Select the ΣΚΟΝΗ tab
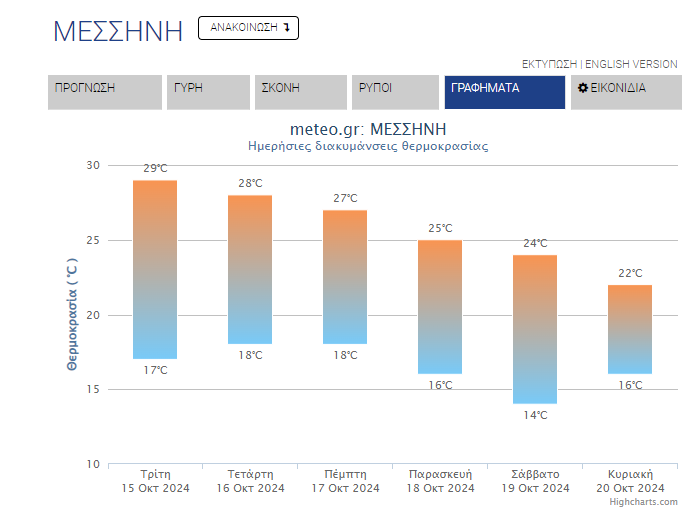The height and width of the screenshot is (524, 700). pyautogui.click(x=300, y=92)
